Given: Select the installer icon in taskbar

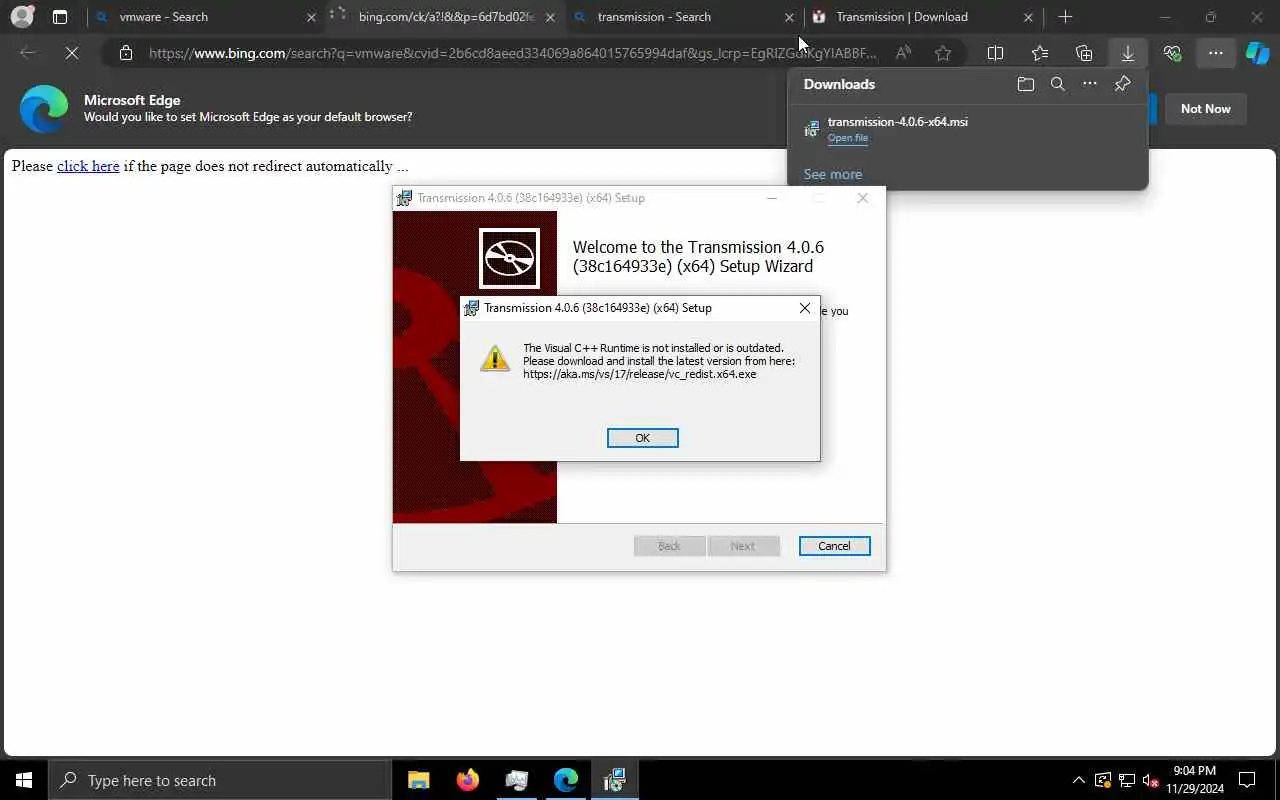Looking at the screenshot, I should [614, 780].
